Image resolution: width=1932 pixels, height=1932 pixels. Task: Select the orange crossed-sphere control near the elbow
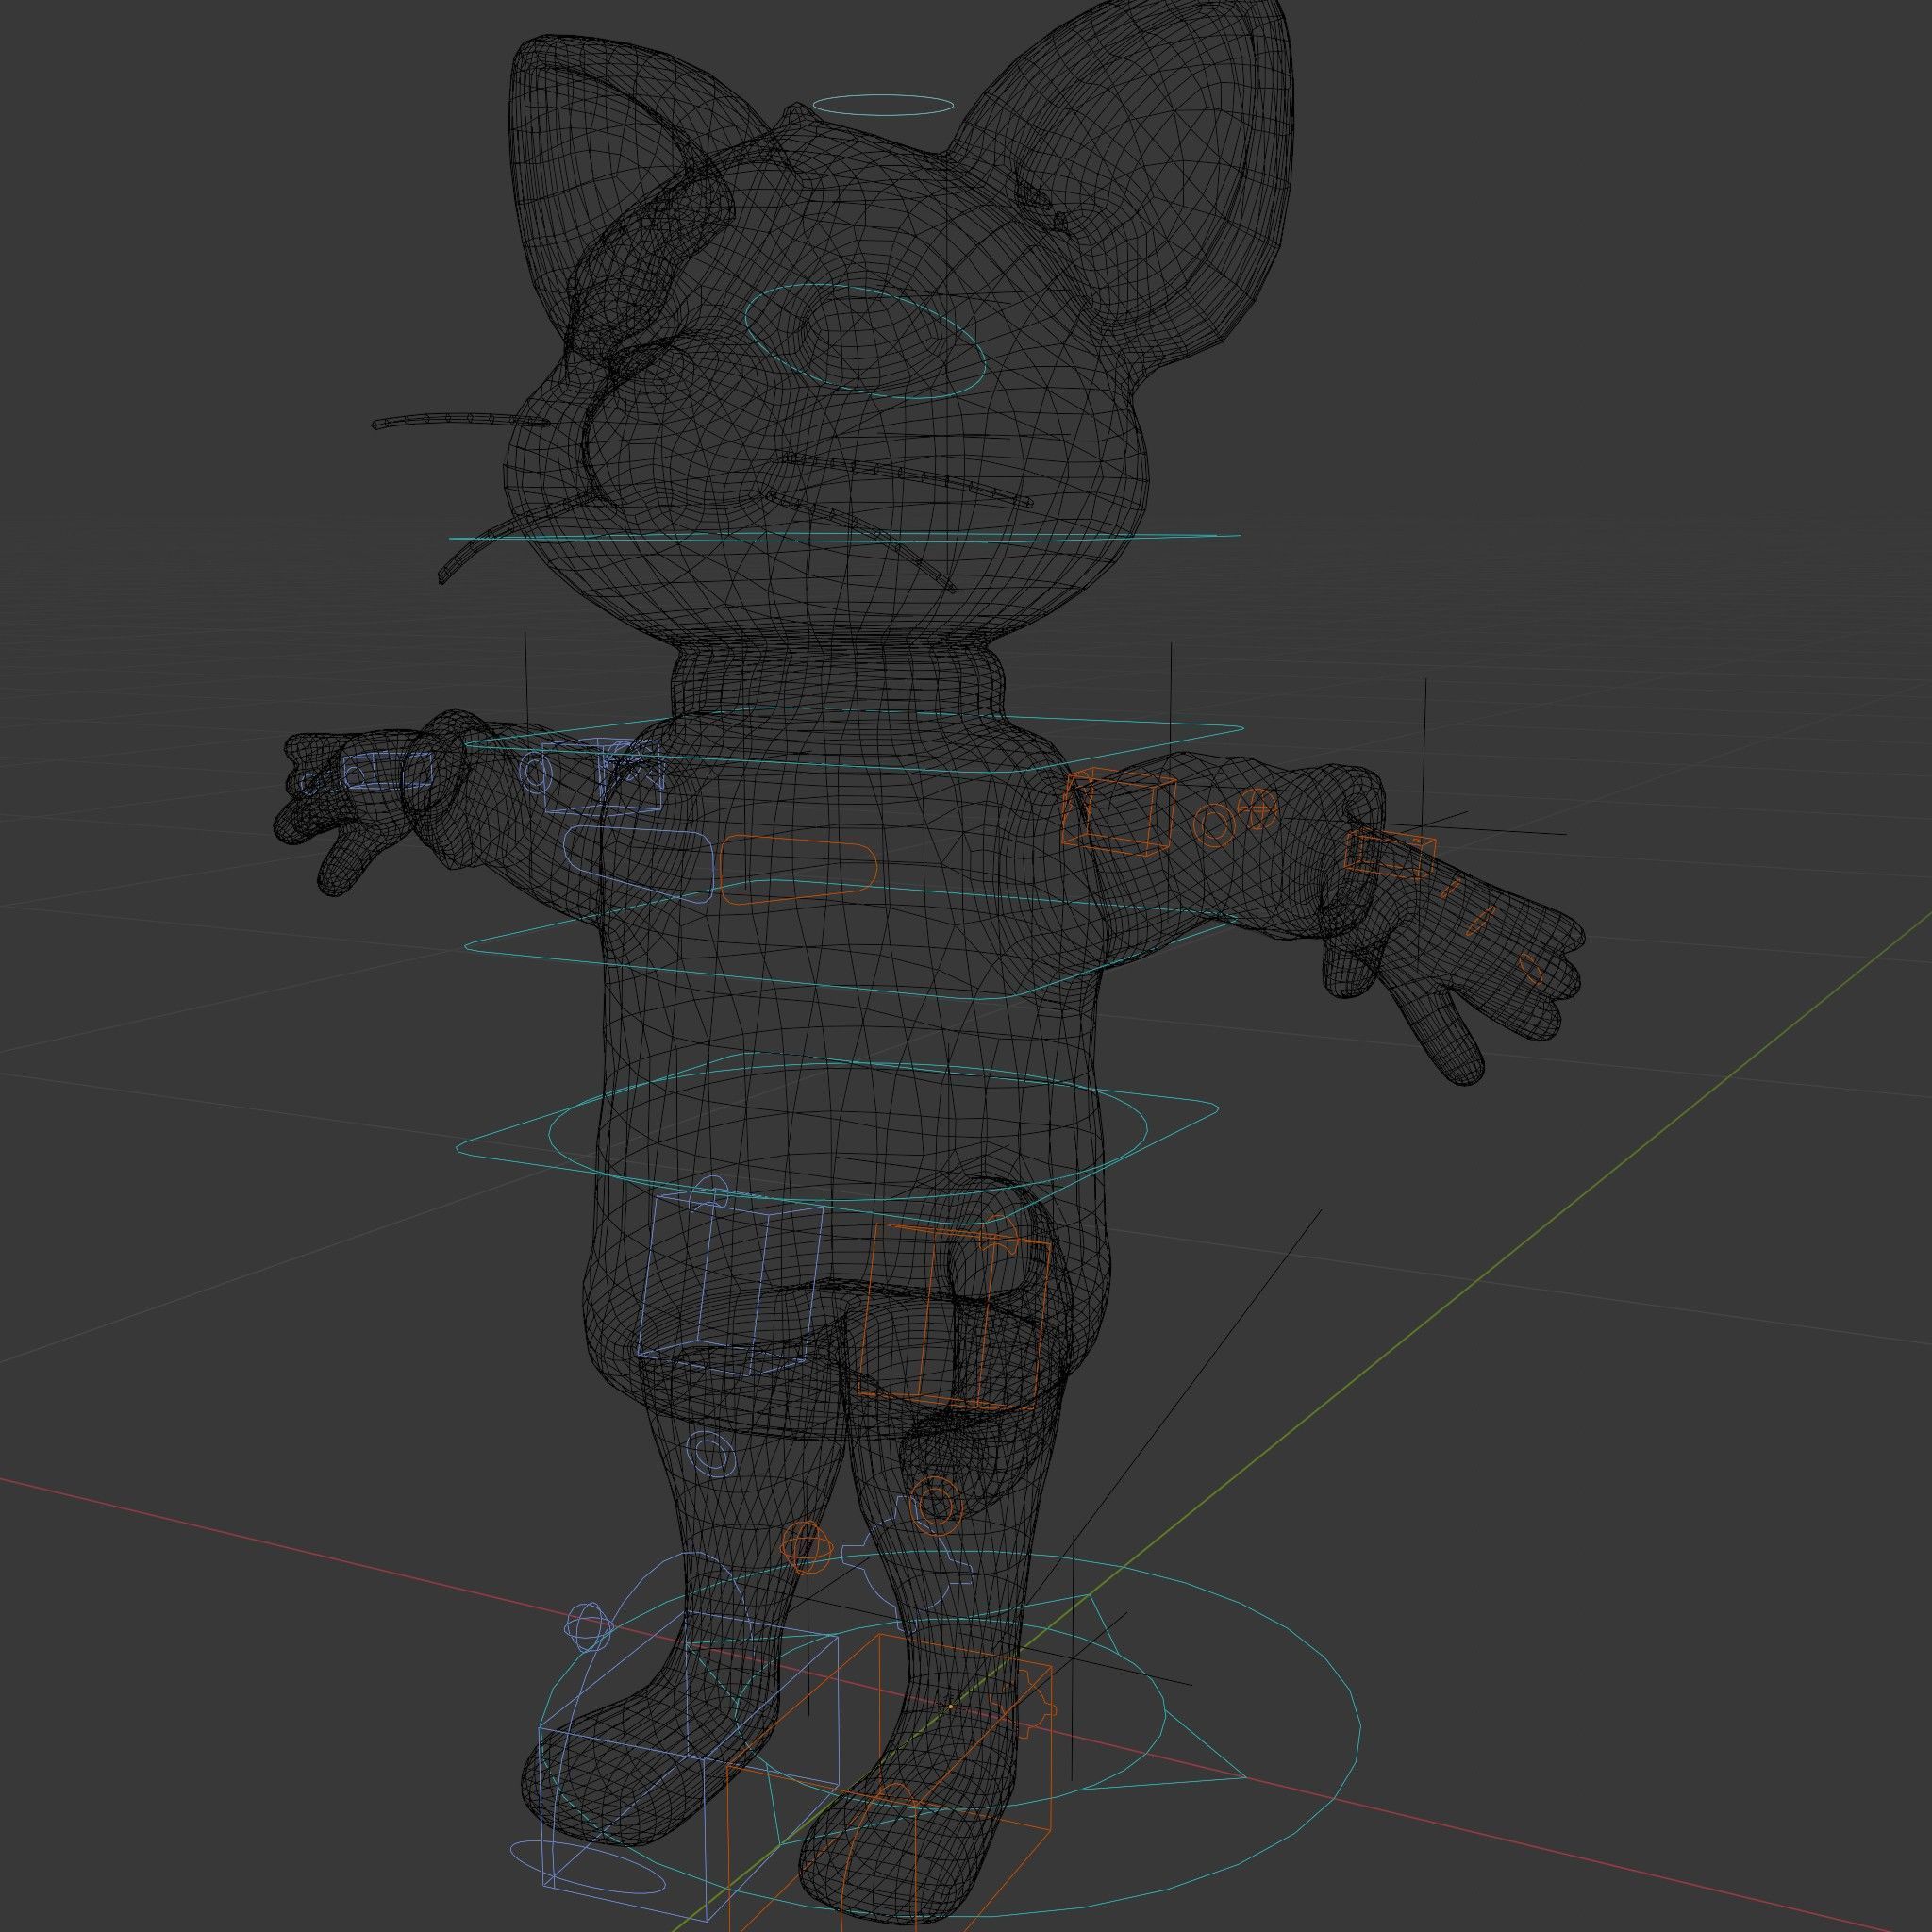(x=1257, y=808)
